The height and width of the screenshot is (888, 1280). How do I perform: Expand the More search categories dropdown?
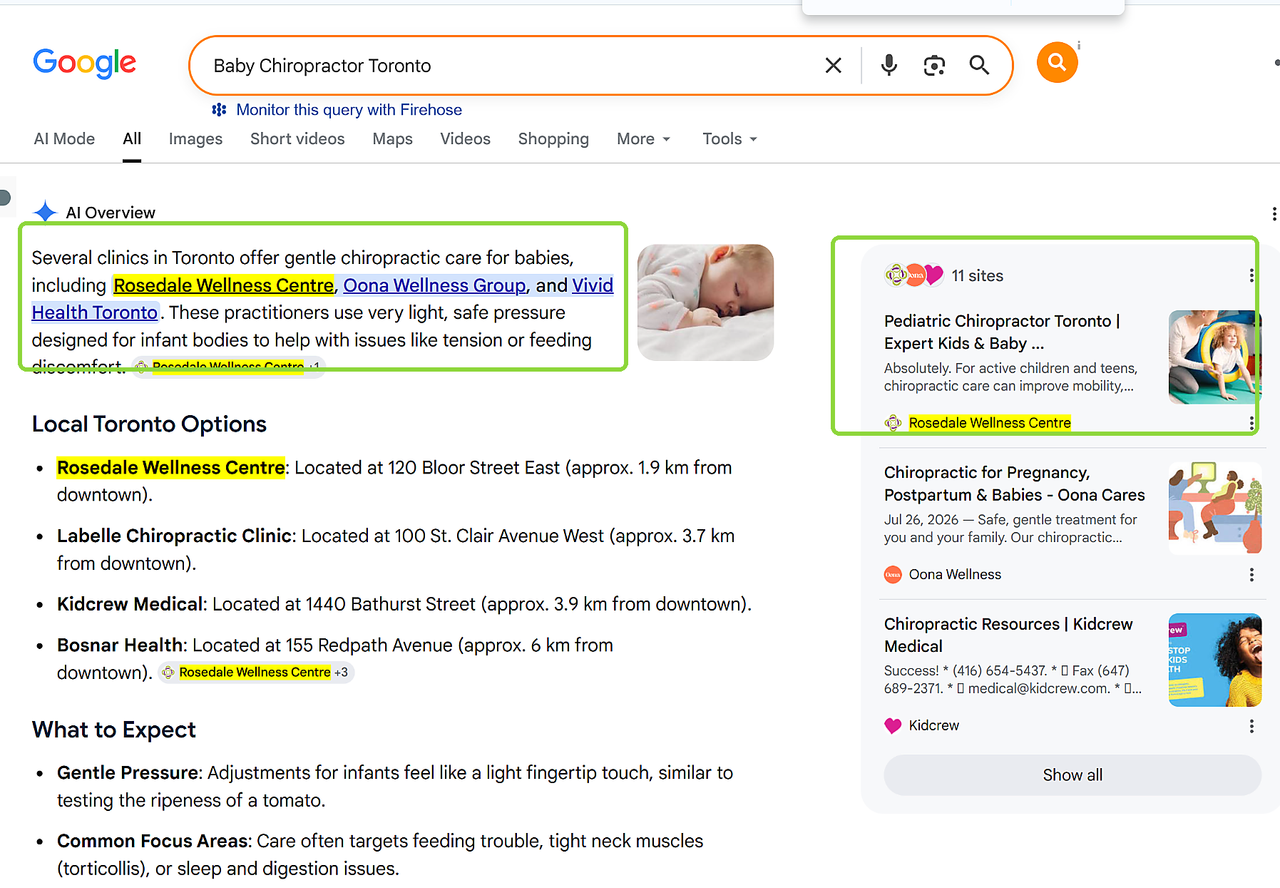643,139
